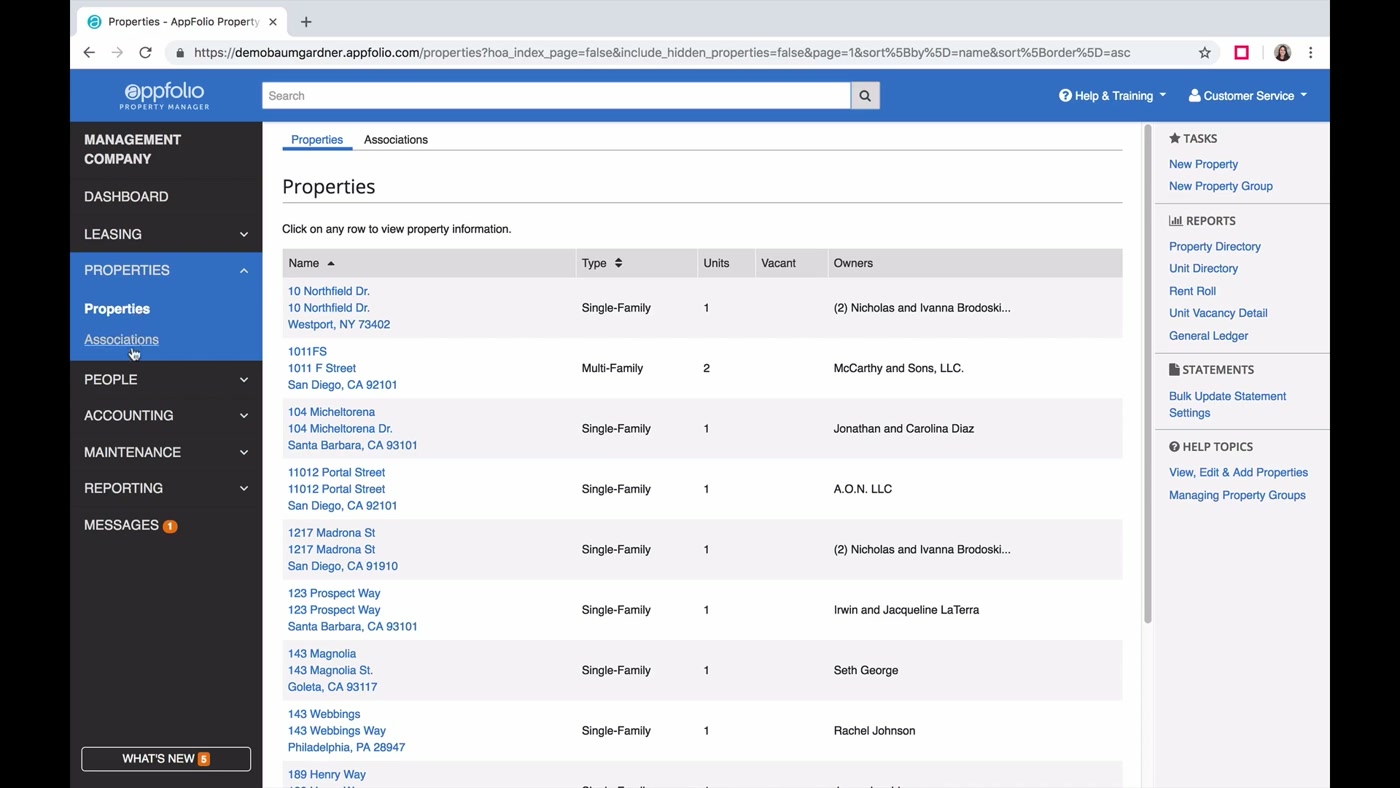The image size is (1400, 788).
Task: Click New Property Group link
Action: (x=1220, y=186)
